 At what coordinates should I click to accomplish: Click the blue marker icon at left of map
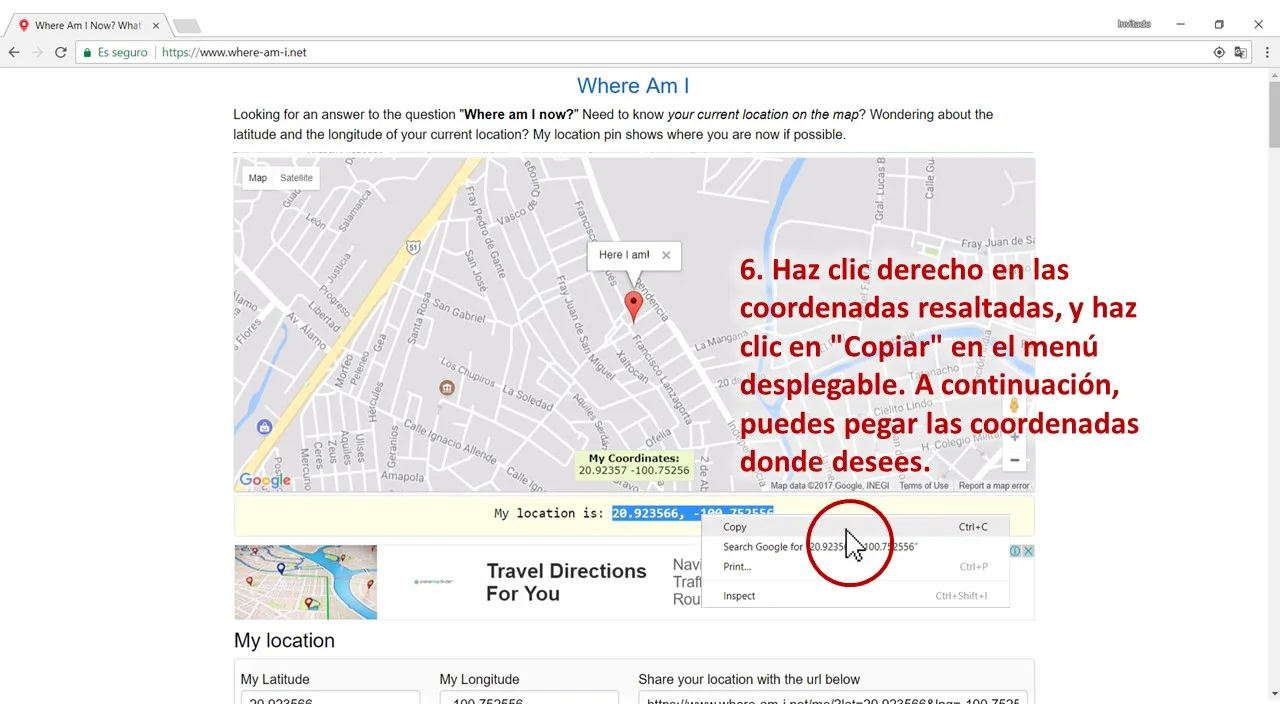(x=264, y=427)
